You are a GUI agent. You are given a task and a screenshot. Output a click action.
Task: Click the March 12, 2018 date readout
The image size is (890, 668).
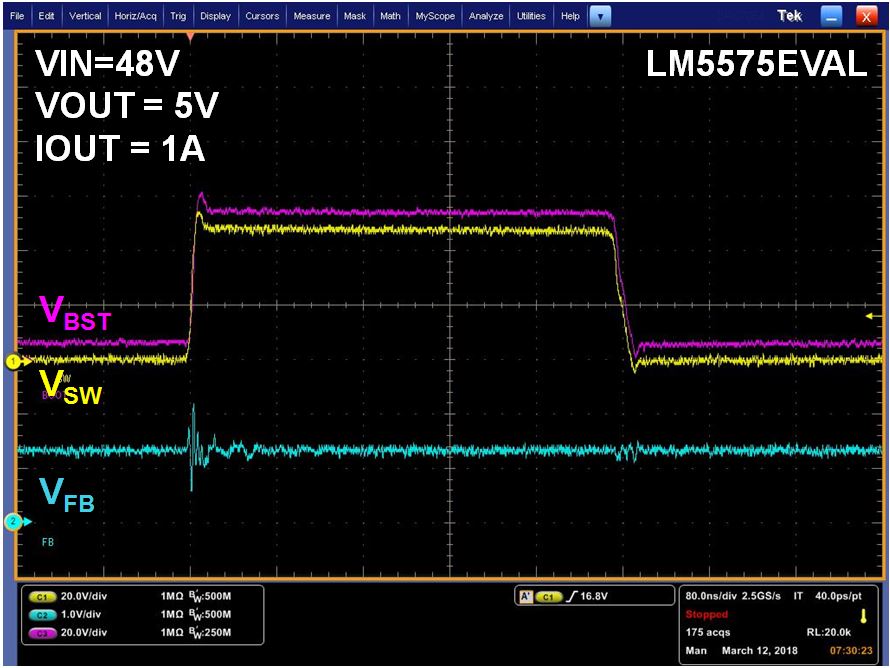pyautogui.click(x=759, y=650)
